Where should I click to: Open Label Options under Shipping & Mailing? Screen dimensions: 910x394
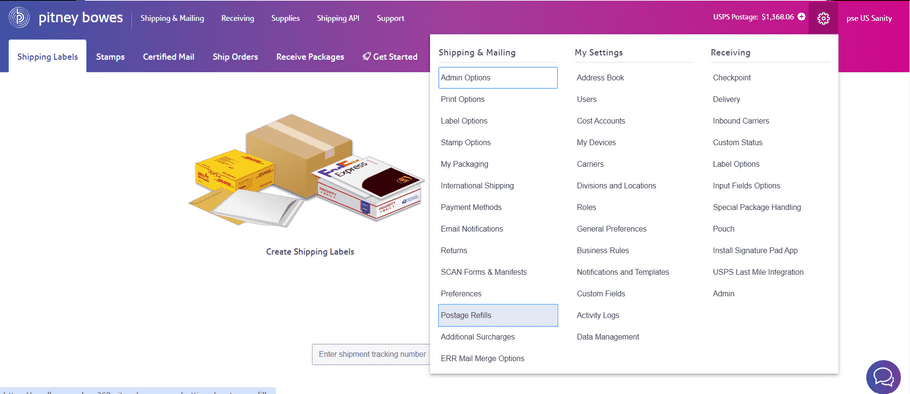pyautogui.click(x=464, y=121)
